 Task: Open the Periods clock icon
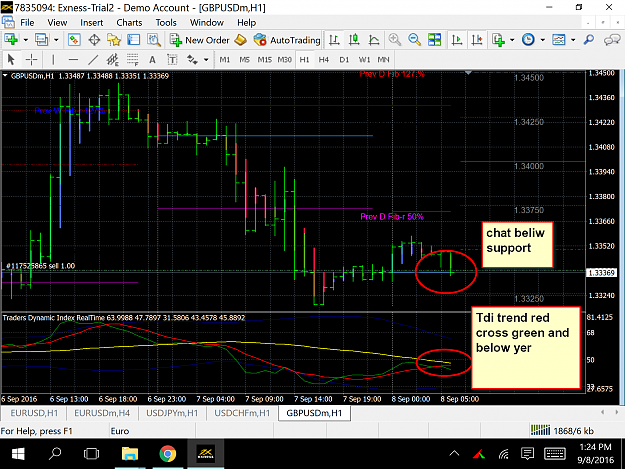pyautogui.click(x=528, y=39)
